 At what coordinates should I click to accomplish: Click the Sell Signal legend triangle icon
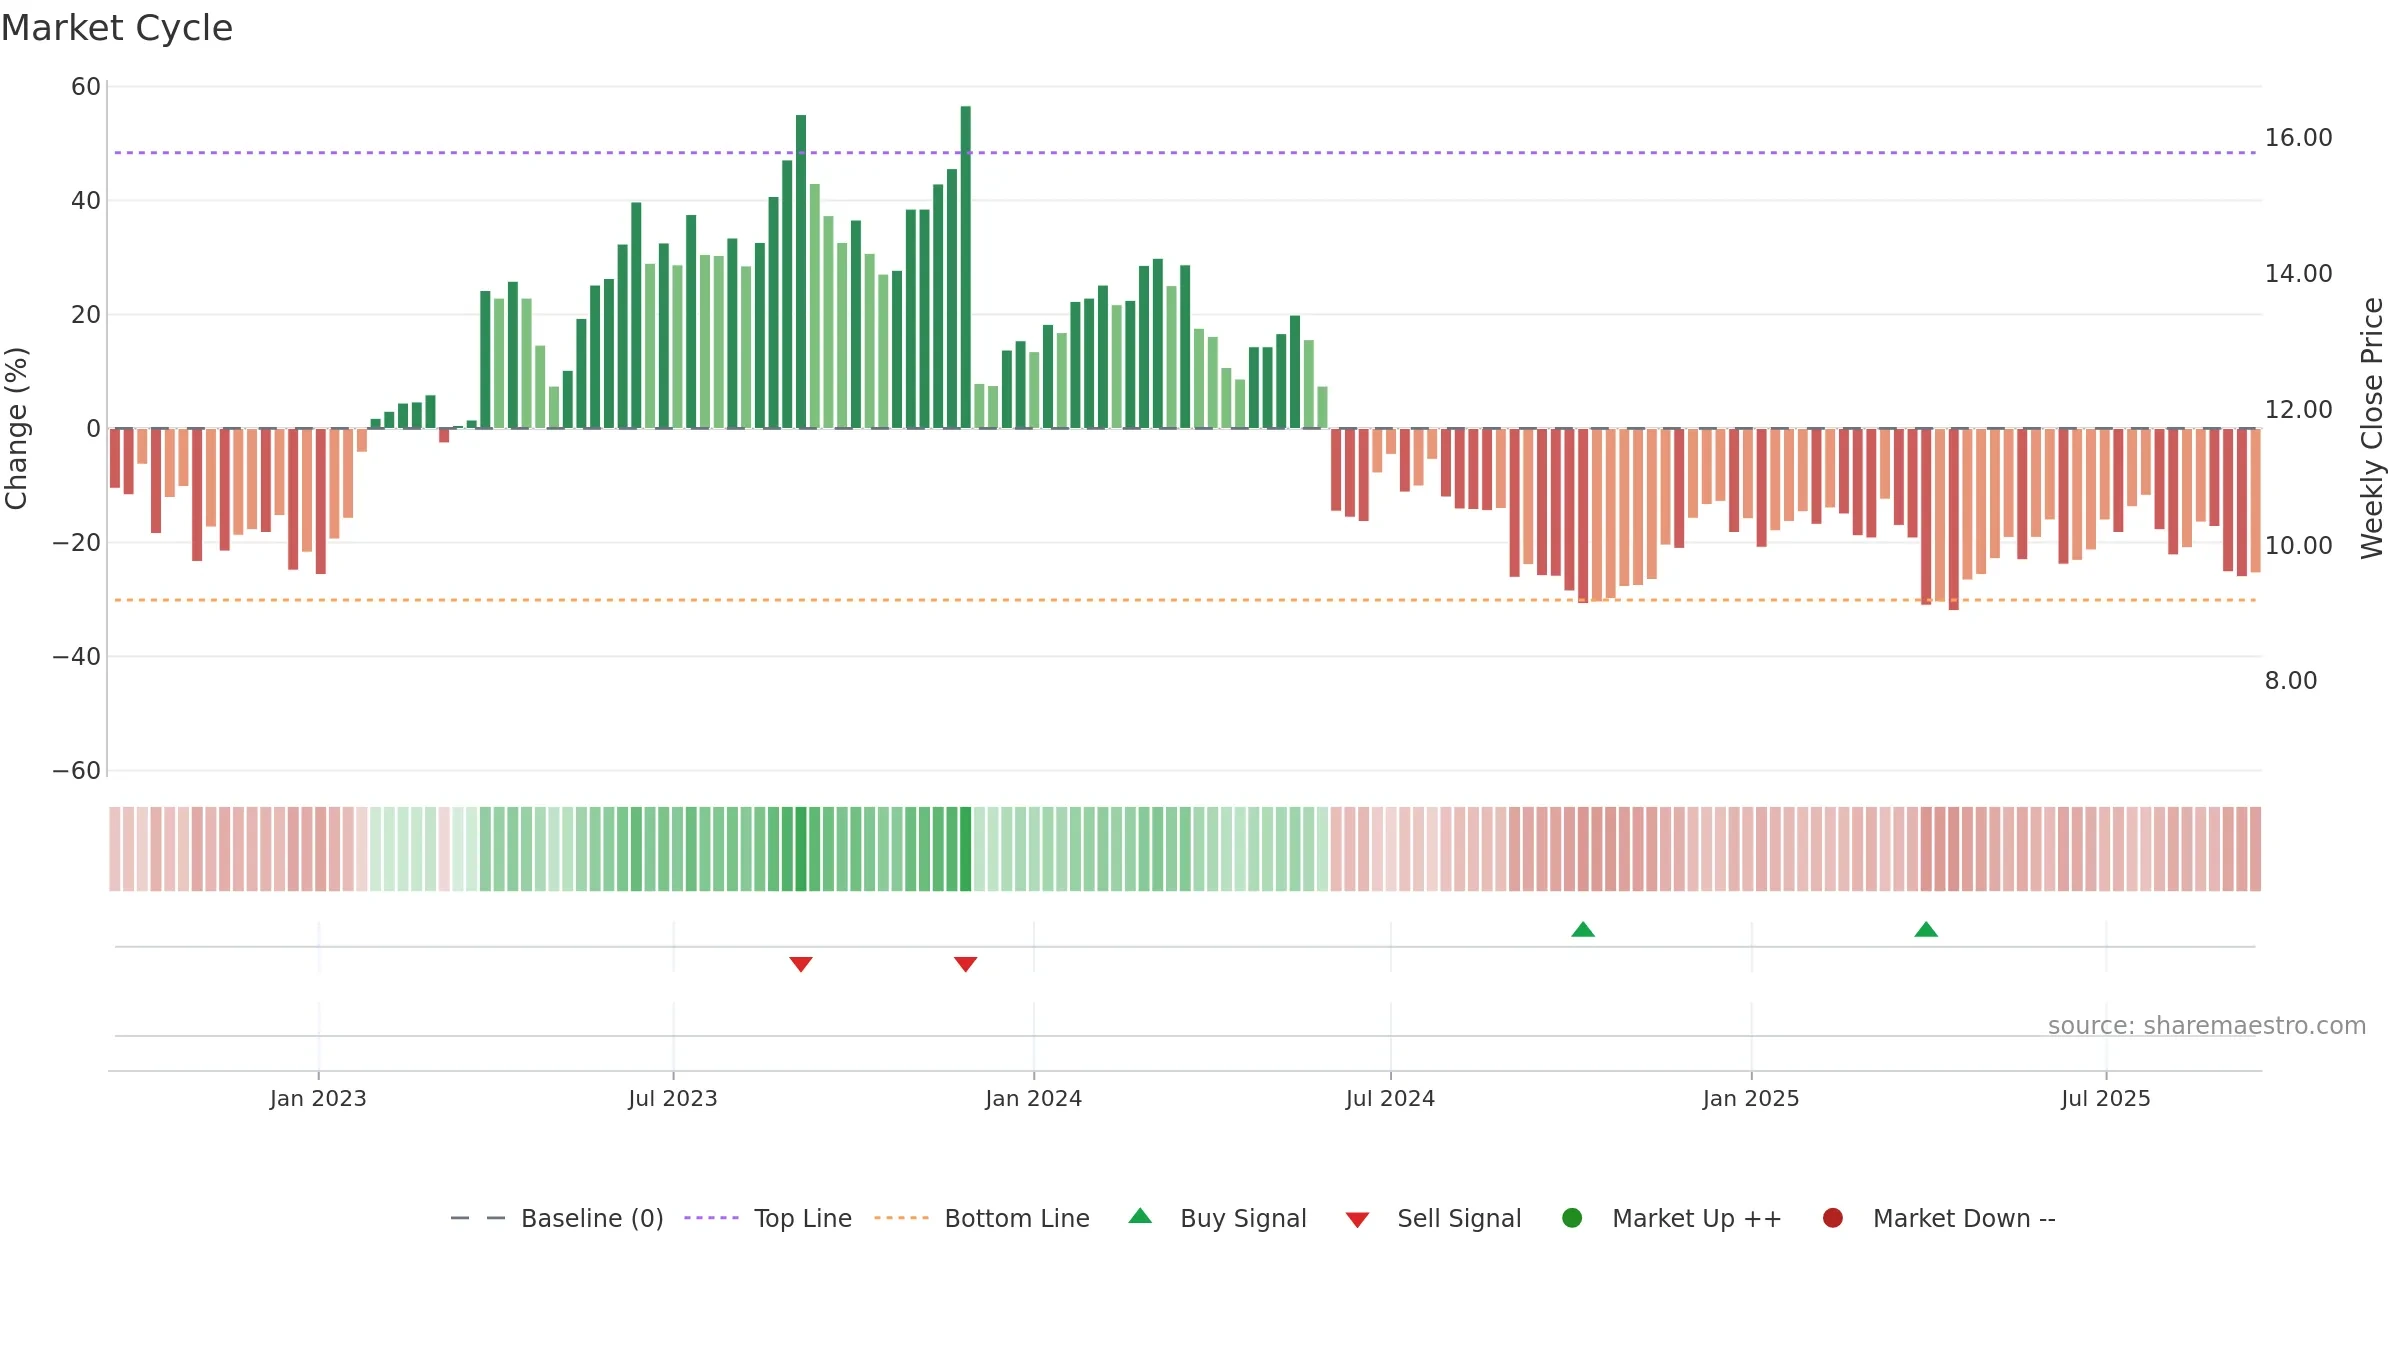[1357, 1220]
